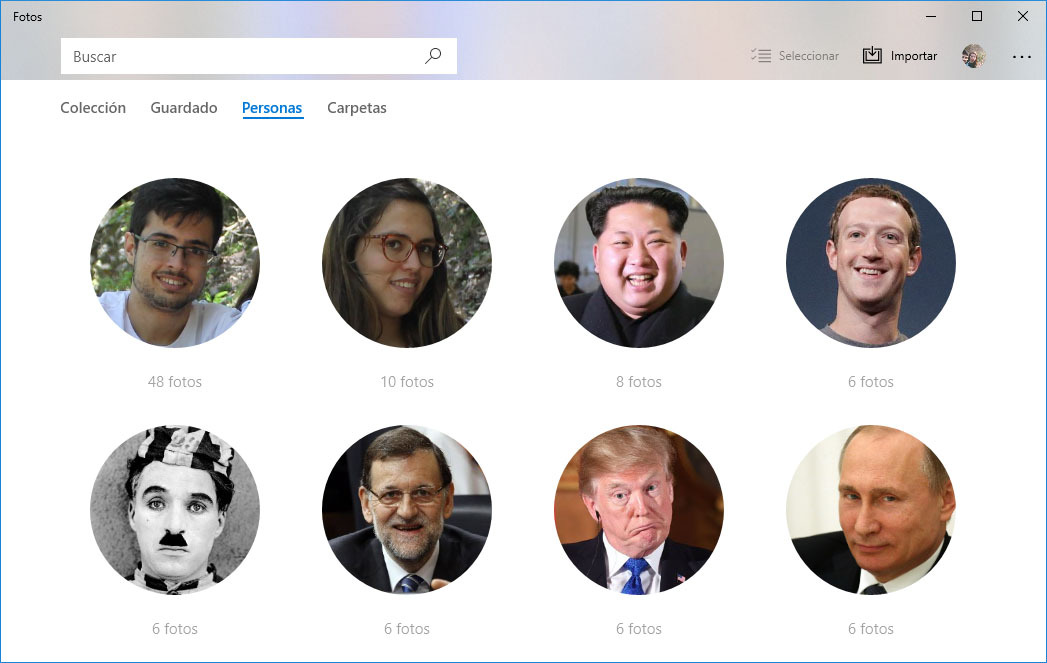This screenshot has height=663, width=1047.
Task: Click the 10 fotos label
Action: pos(406,381)
